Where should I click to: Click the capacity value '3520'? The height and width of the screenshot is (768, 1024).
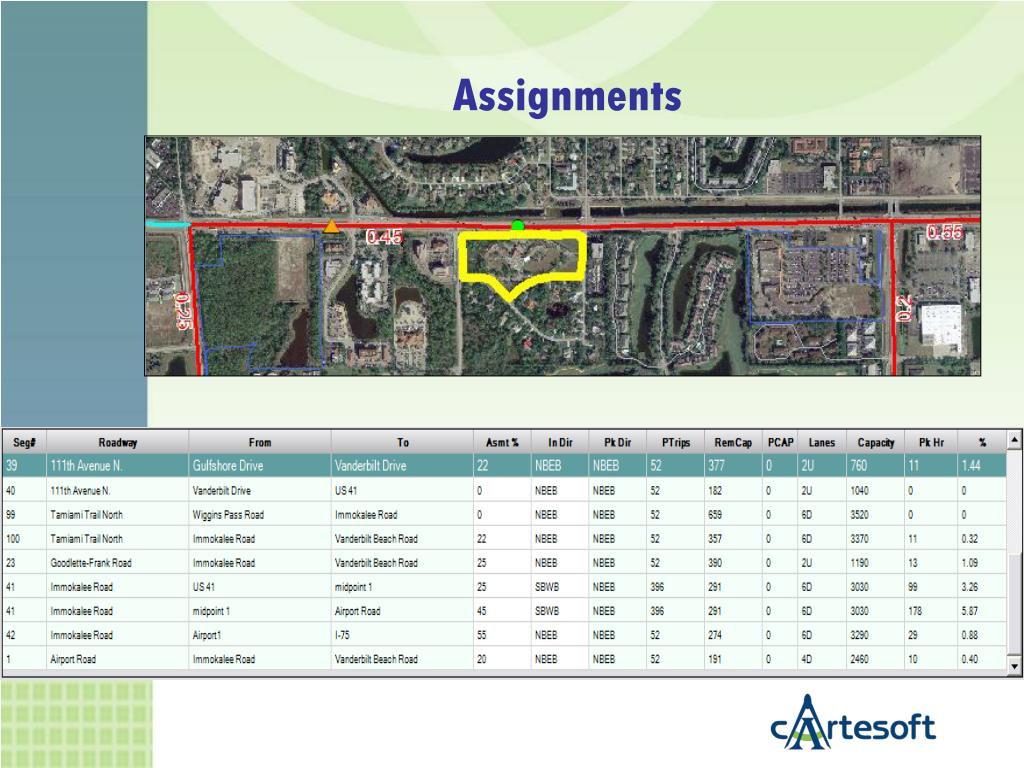click(x=876, y=515)
